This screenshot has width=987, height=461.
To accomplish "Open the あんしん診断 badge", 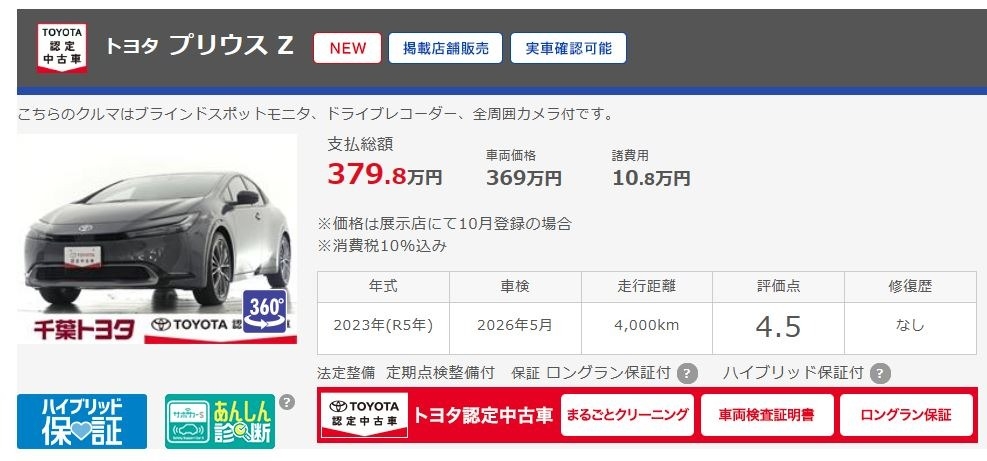I will [x=220, y=421].
